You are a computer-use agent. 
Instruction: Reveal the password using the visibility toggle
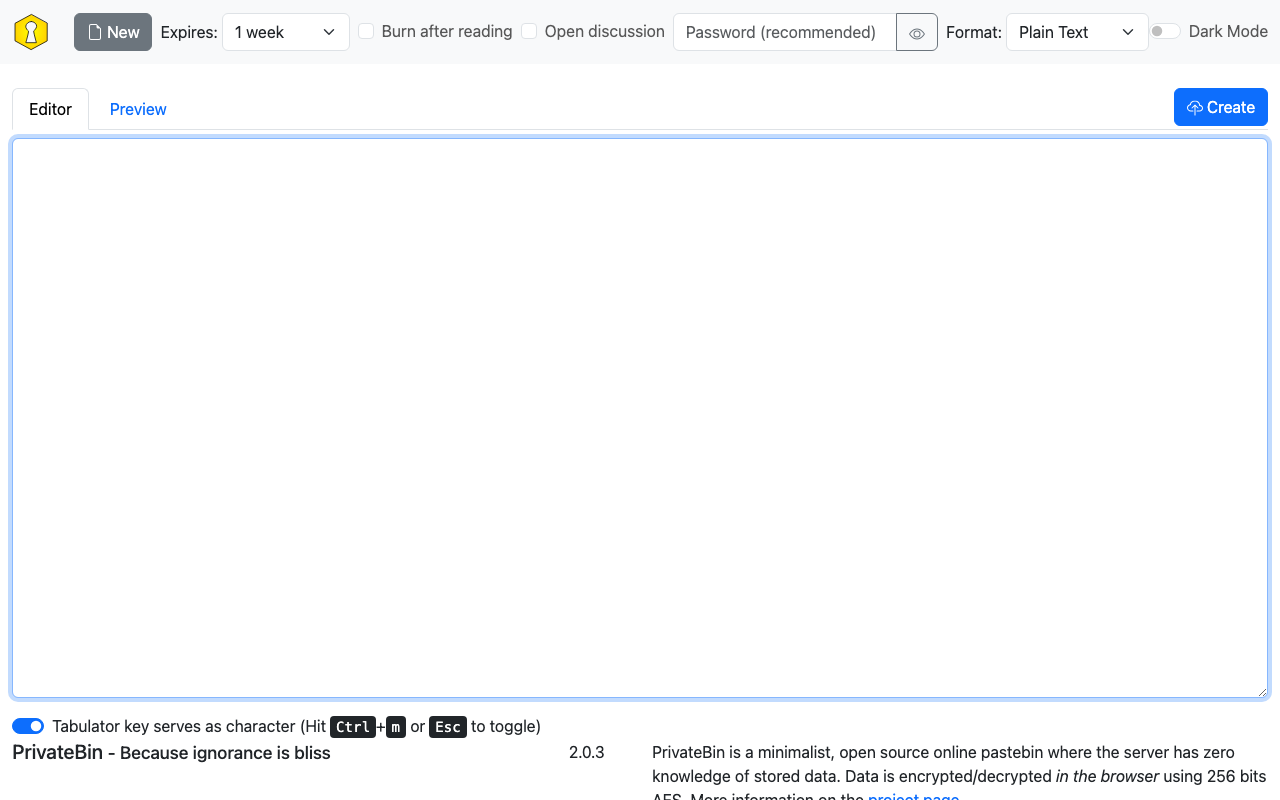pos(916,32)
